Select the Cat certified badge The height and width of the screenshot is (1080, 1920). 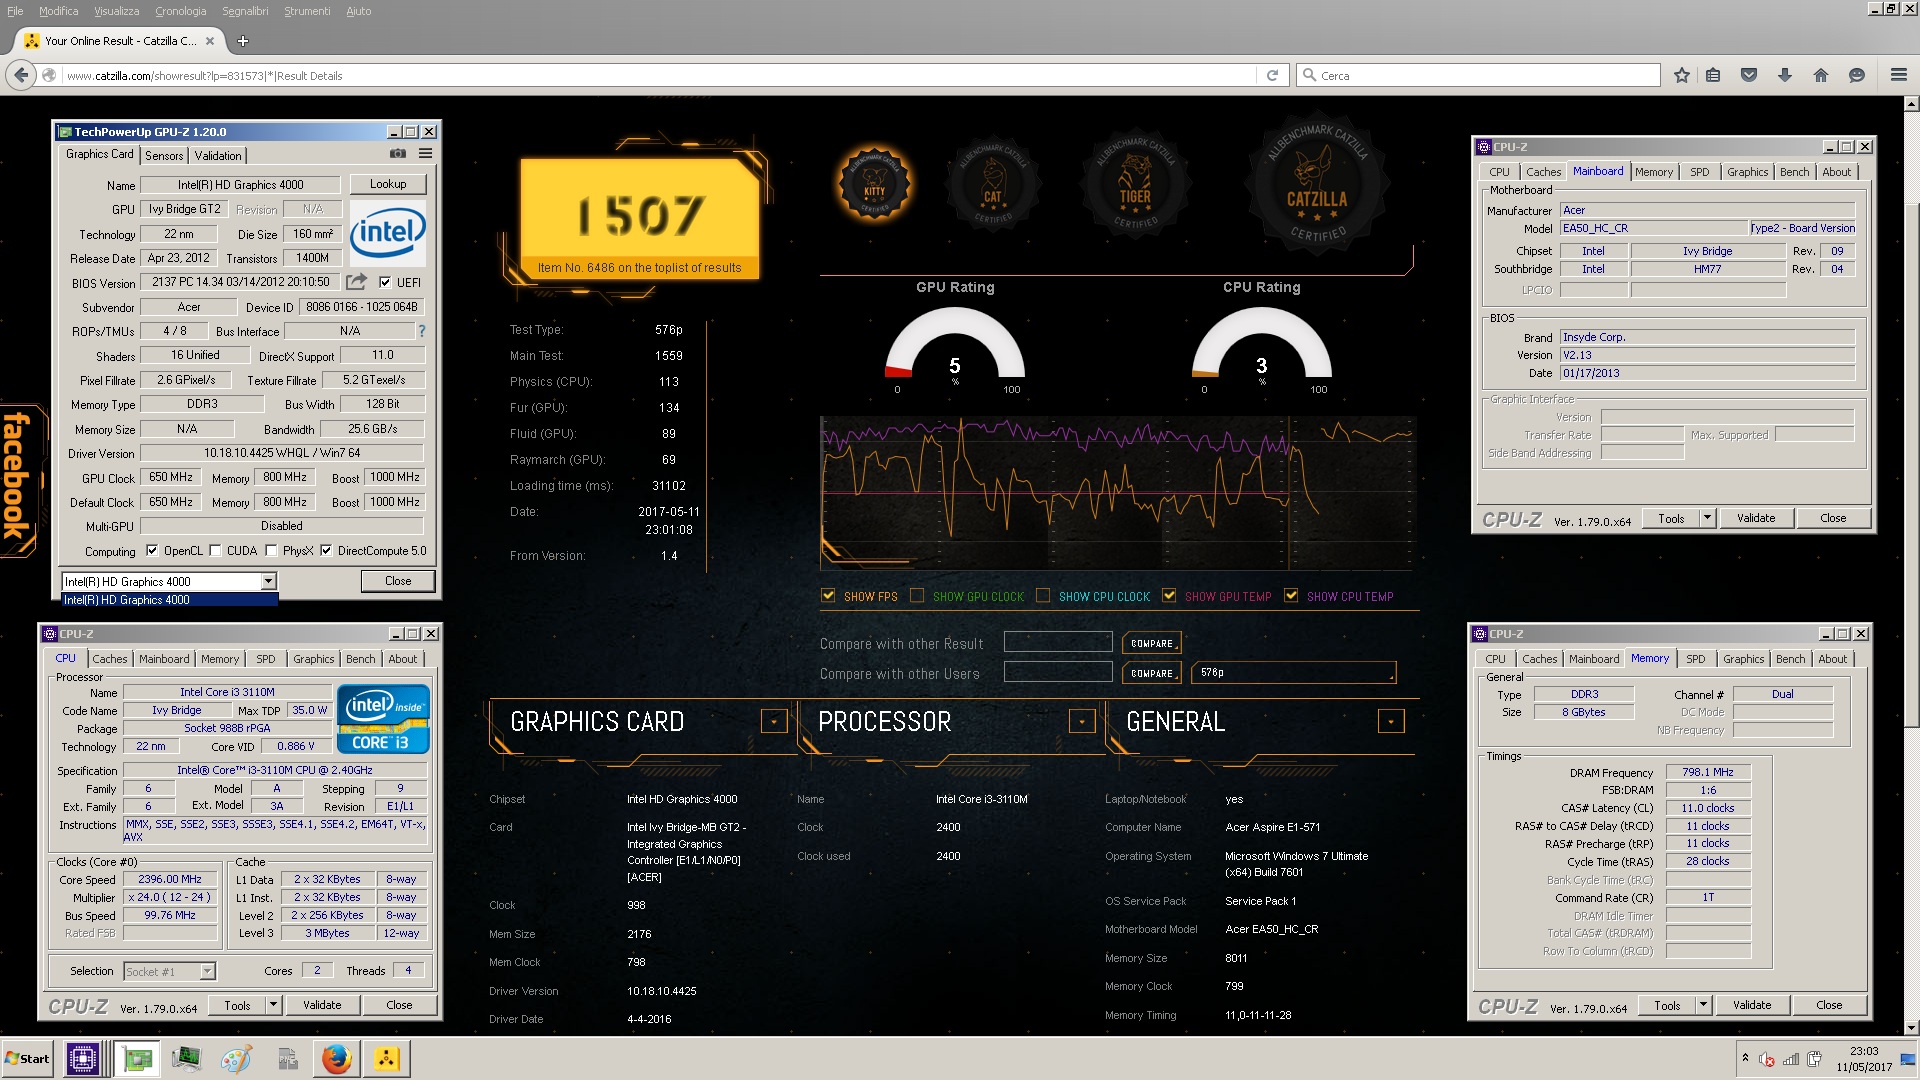[x=993, y=185]
